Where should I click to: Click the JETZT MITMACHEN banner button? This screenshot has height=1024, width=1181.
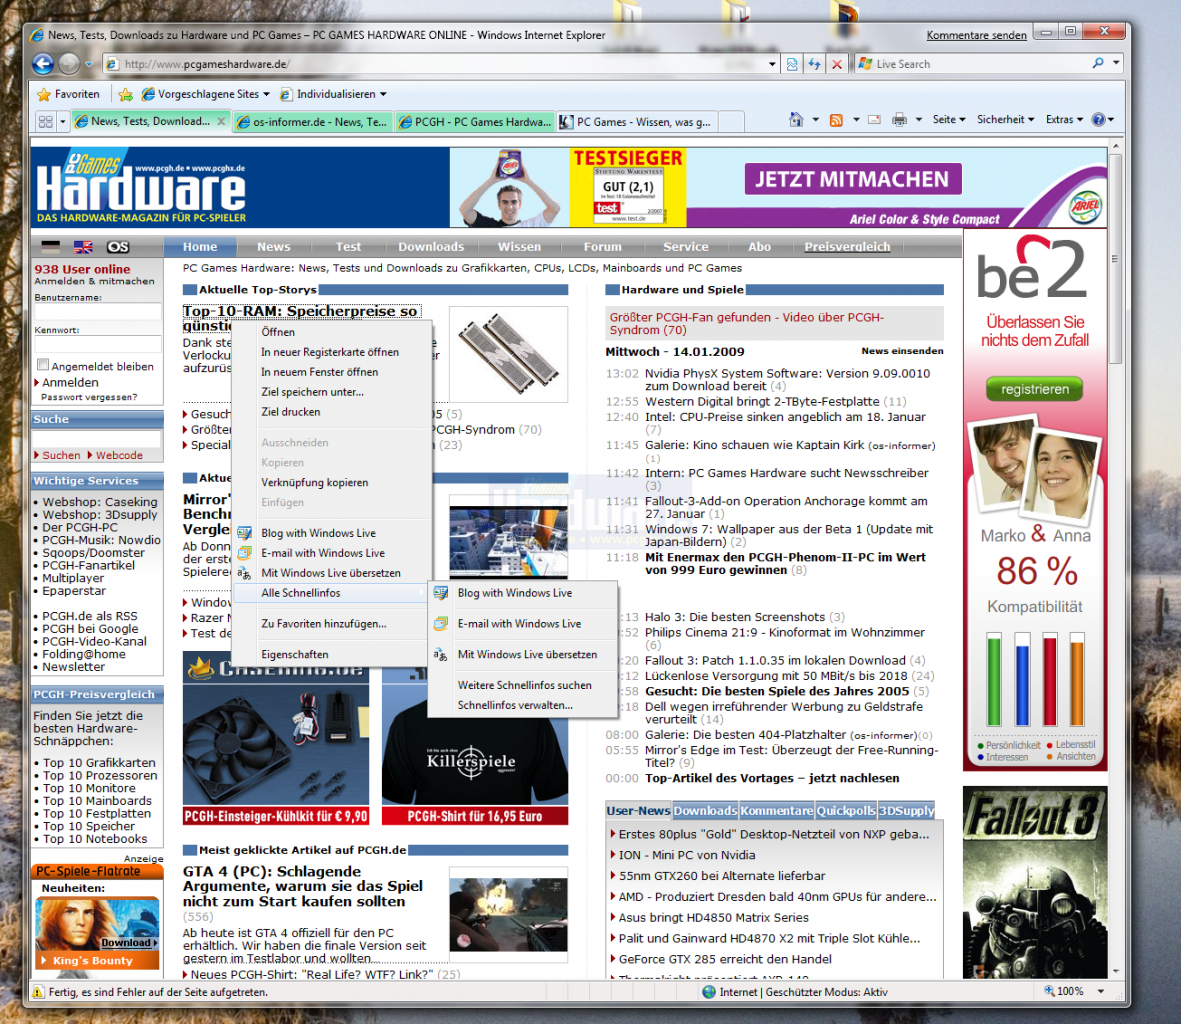853,179
